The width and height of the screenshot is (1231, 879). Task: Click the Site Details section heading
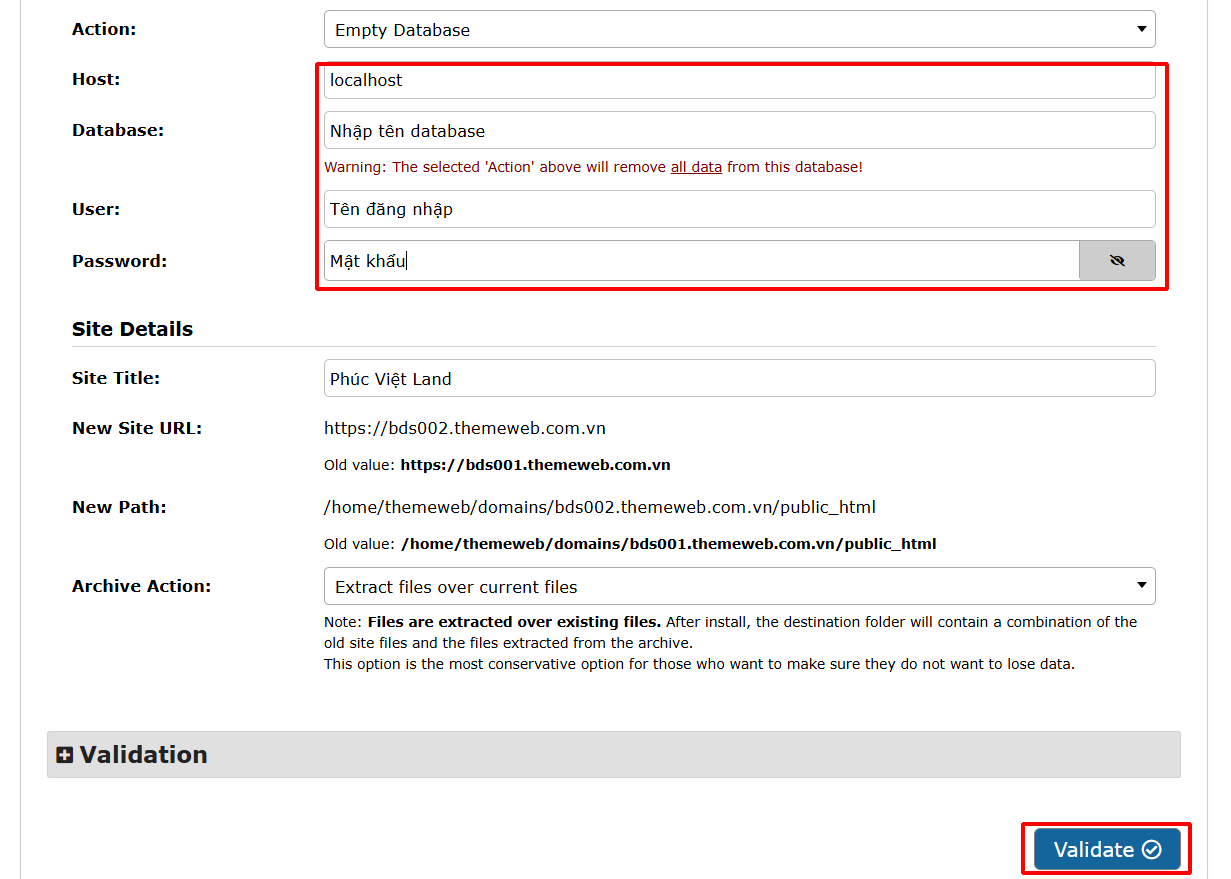click(x=132, y=329)
